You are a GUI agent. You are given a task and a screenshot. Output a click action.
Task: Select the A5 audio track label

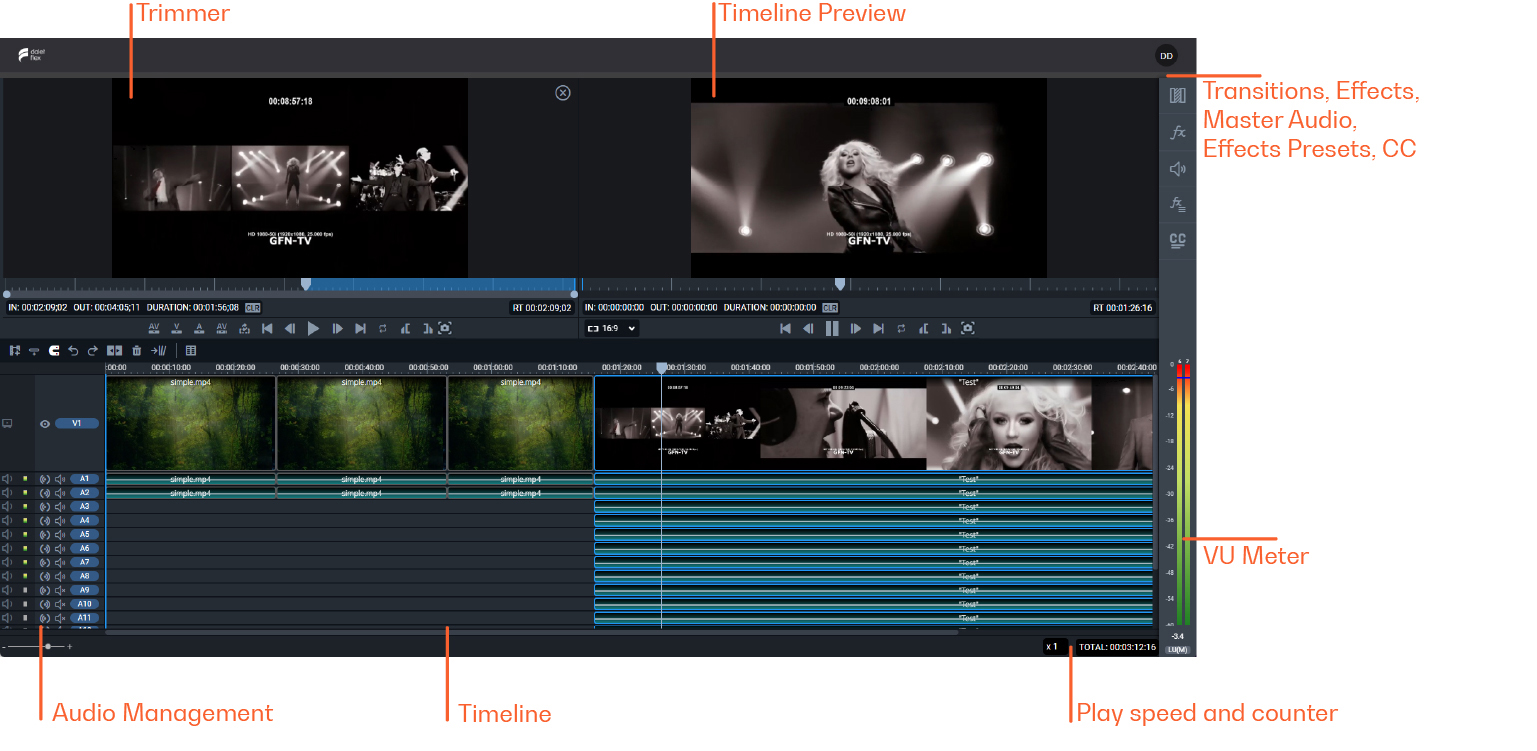(84, 534)
